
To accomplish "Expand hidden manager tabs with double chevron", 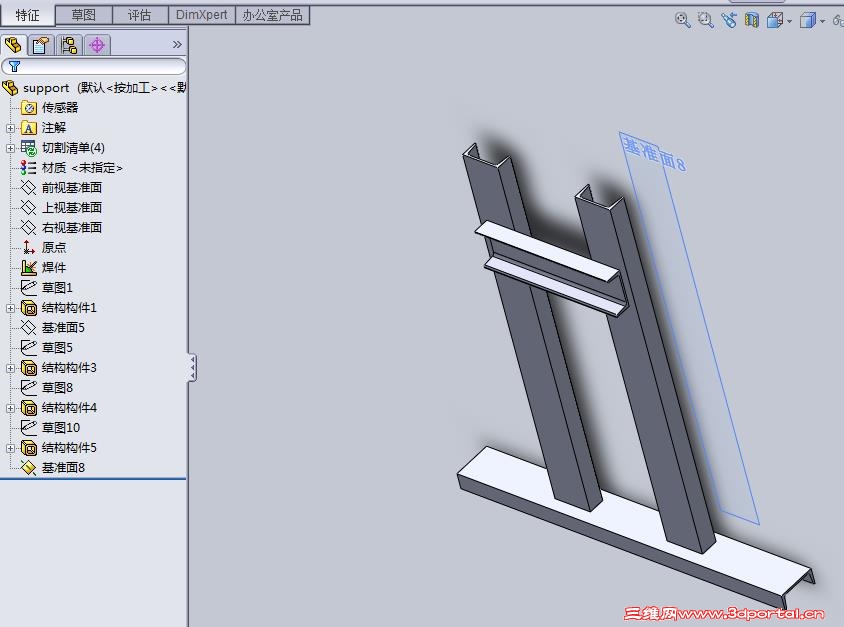I will [x=177, y=45].
